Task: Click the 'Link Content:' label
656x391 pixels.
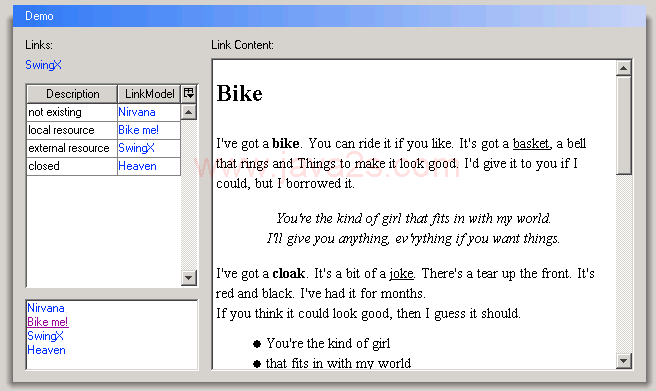Action: (x=242, y=45)
